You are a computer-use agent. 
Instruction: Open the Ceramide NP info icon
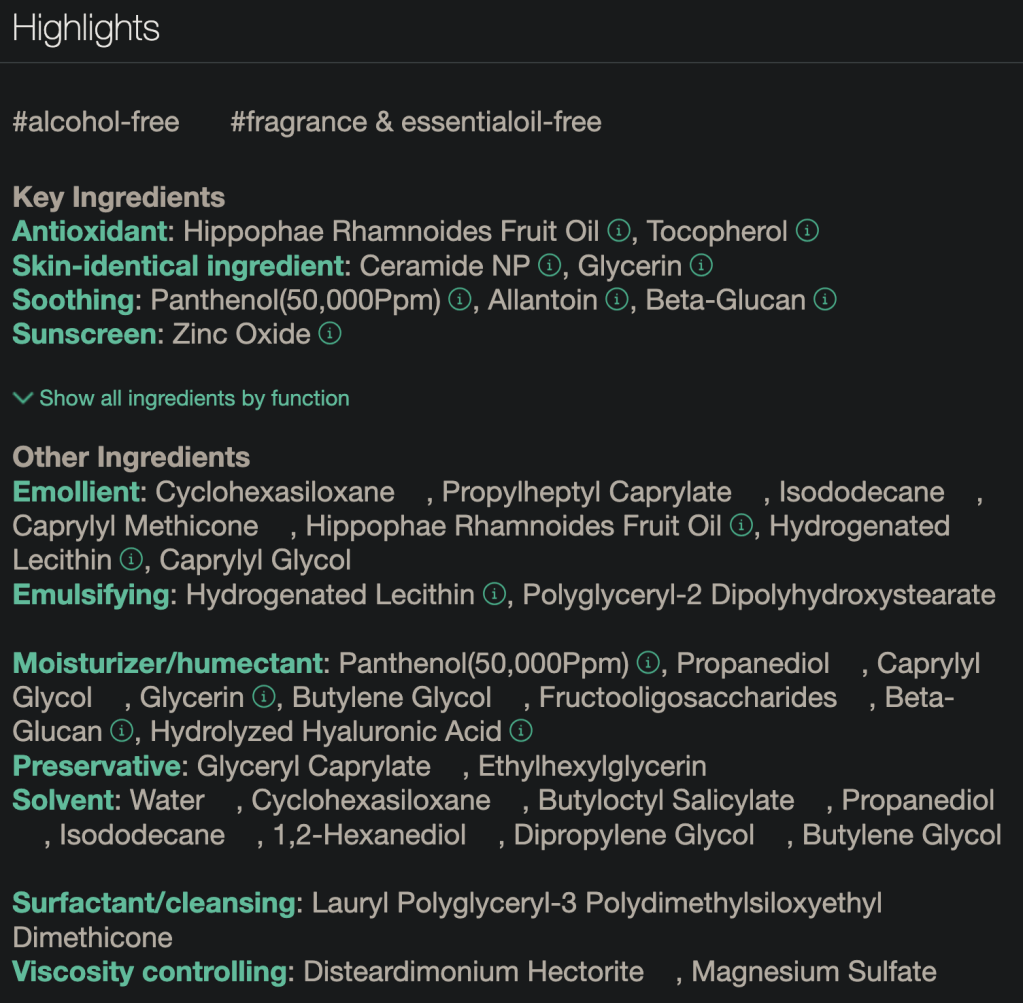(549, 266)
